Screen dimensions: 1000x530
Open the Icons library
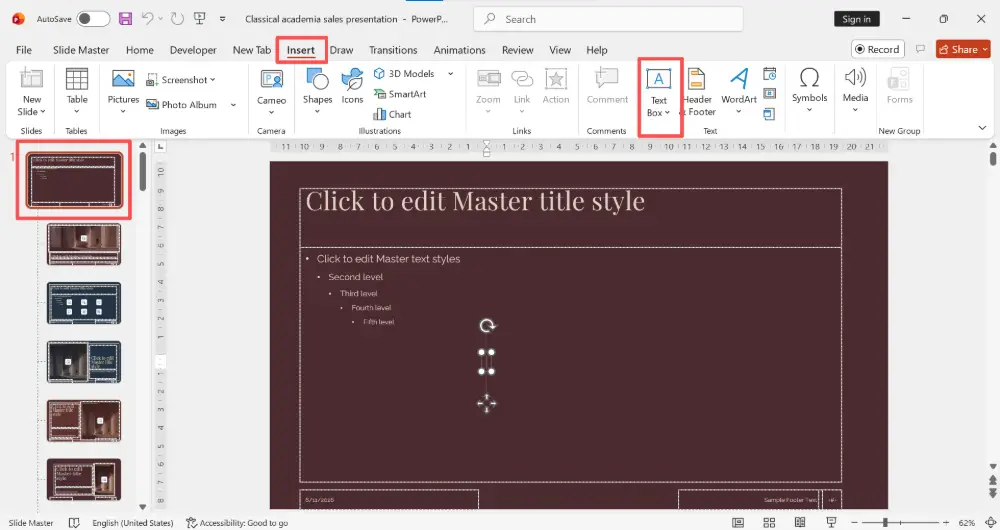tap(352, 87)
